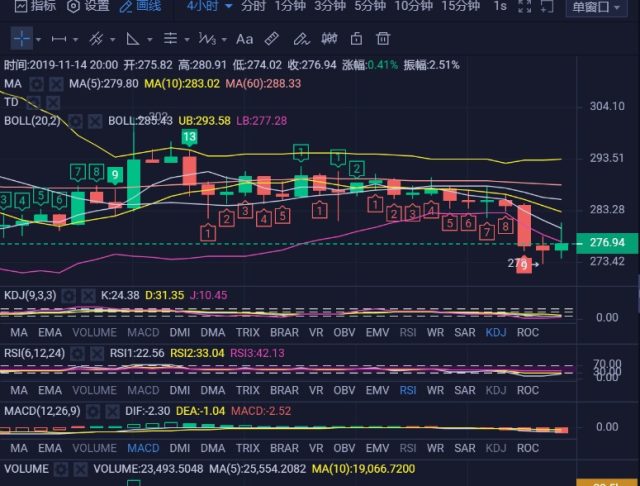Select the freehand brush tool
The image size is (640, 486).
(x=302, y=39)
